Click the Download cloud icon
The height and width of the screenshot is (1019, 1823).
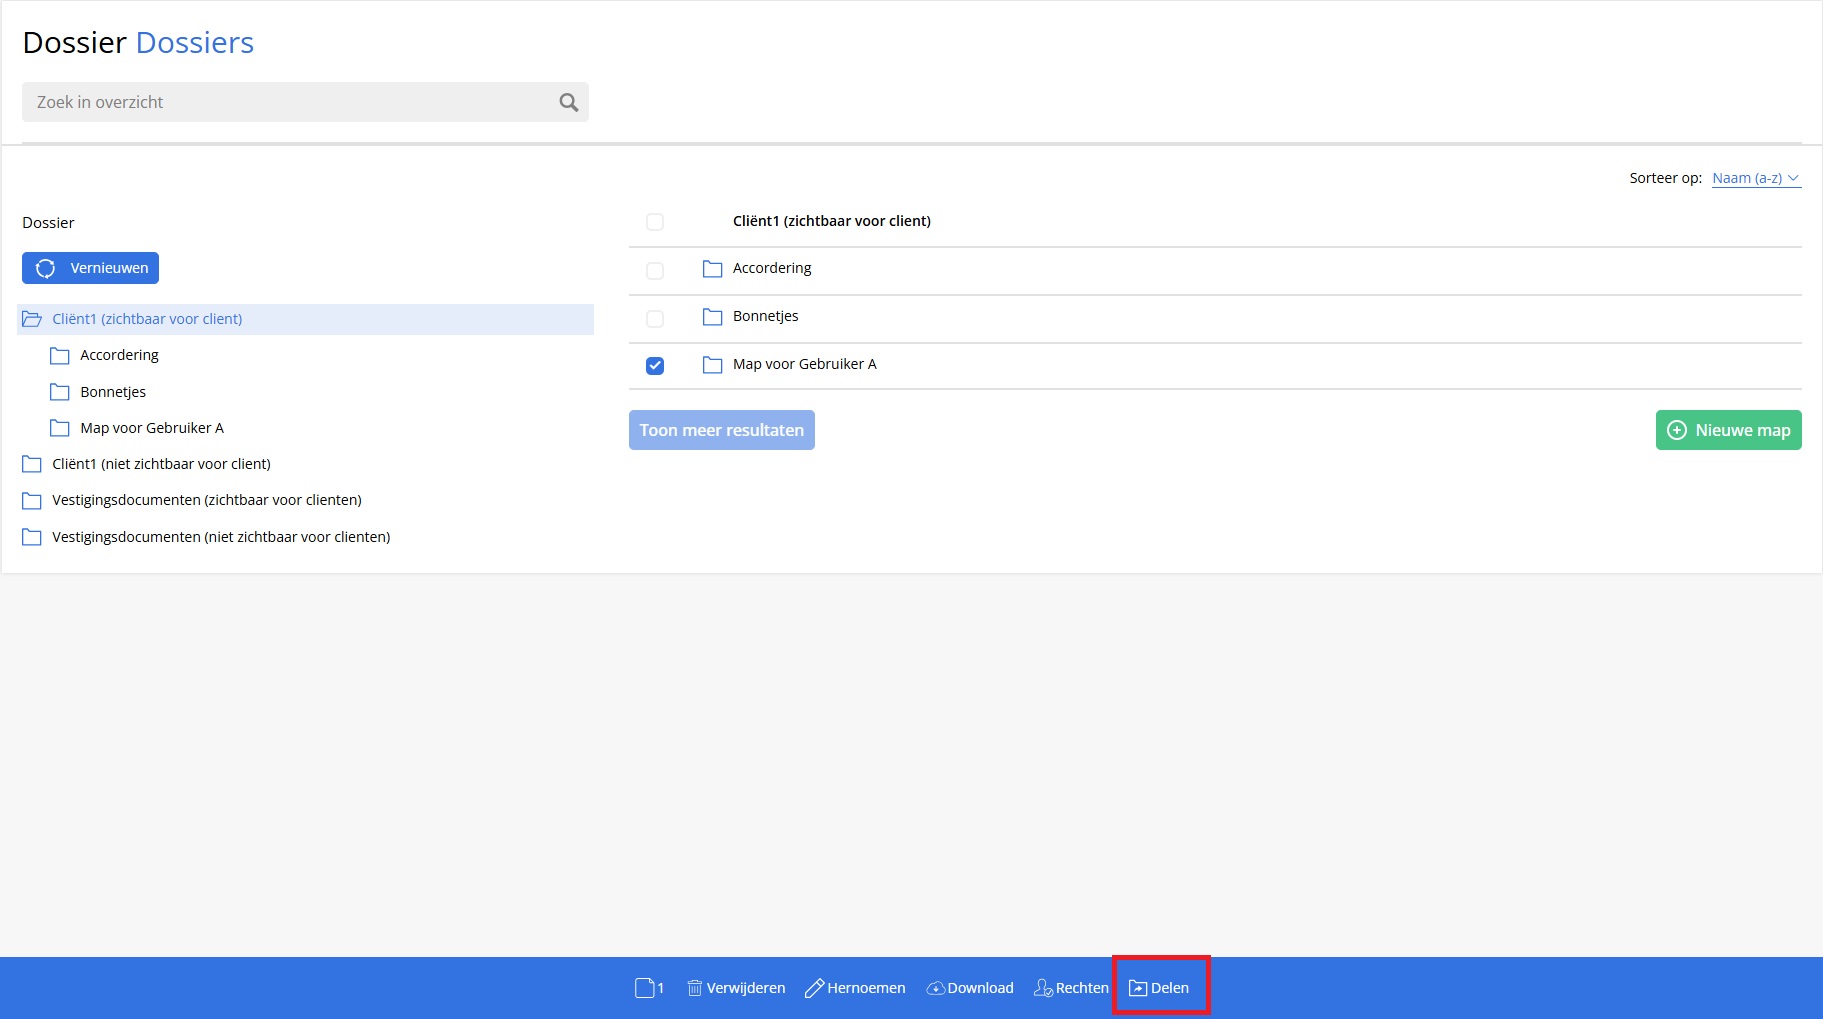tap(935, 988)
